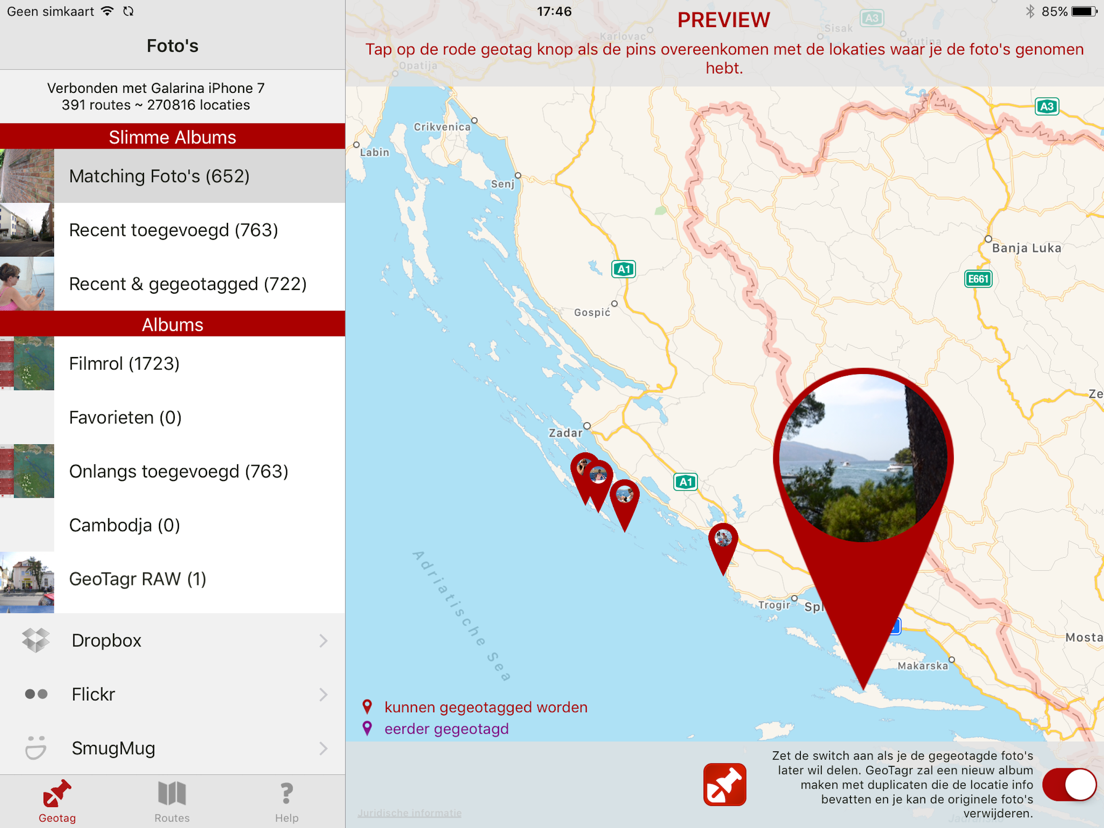Open Recent toegevoegd (763) album
This screenshot has height=828, width=1104.
coord(172,230)
